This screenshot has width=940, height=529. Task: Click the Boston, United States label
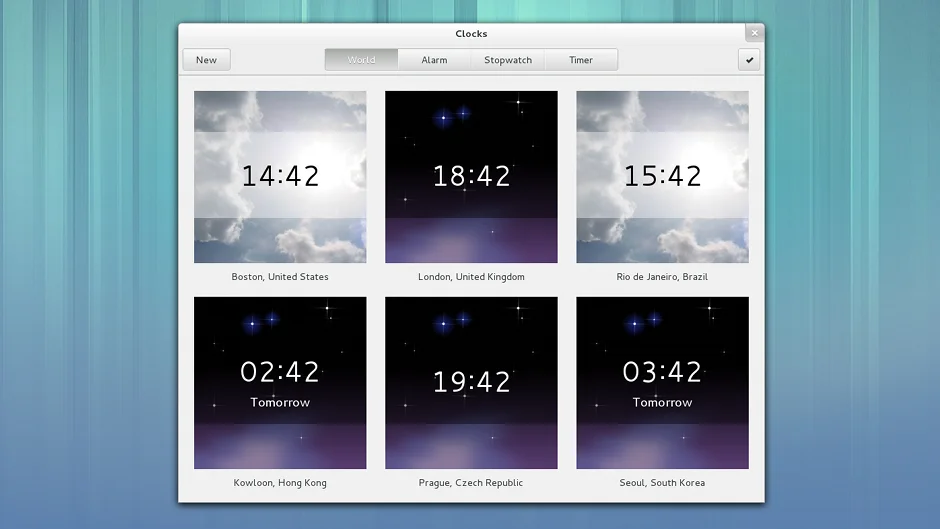pyautogui.click(x=280, y=277)
